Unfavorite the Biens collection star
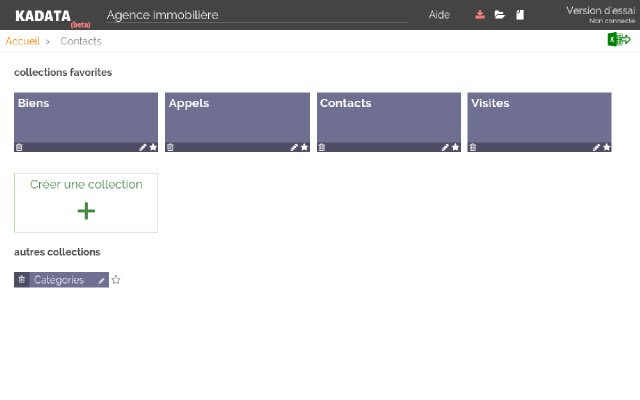This screenshot has height=400, width=640. (x=153, y=147)
